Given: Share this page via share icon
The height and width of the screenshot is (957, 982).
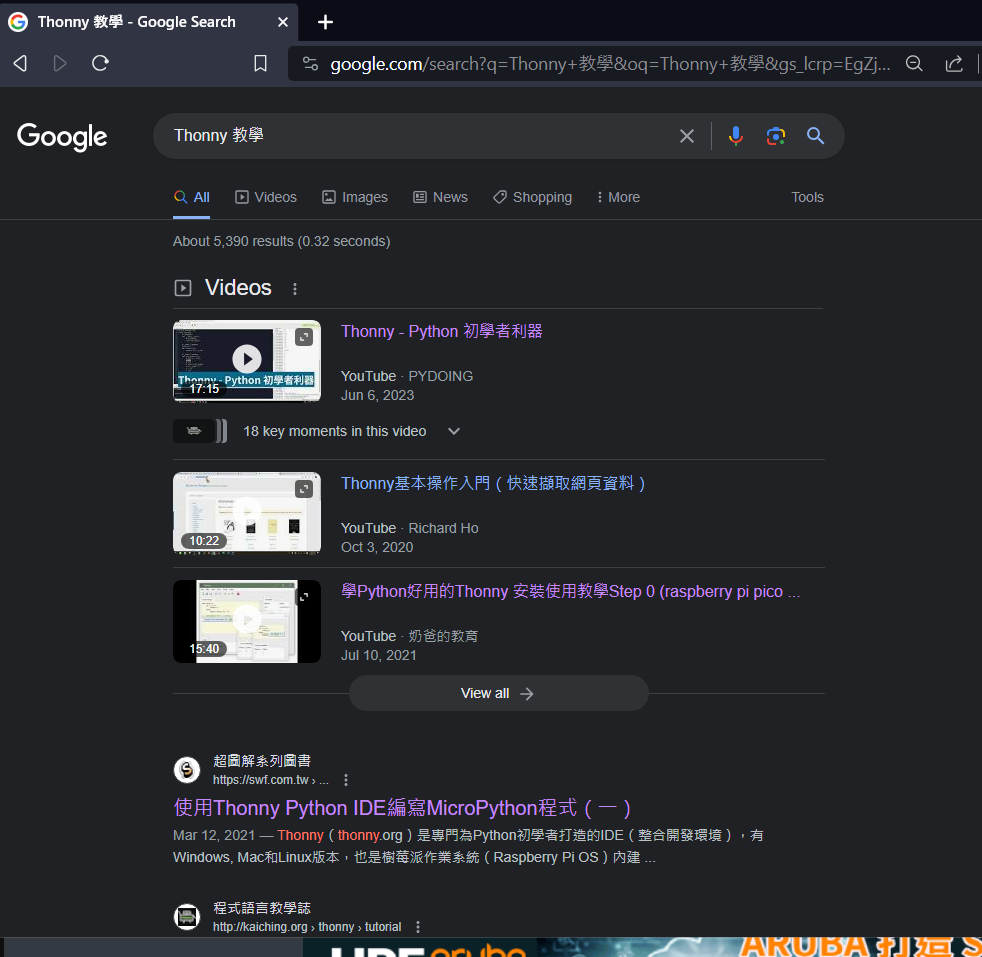Looking at the screenshot, I should (x=954, y=63).
